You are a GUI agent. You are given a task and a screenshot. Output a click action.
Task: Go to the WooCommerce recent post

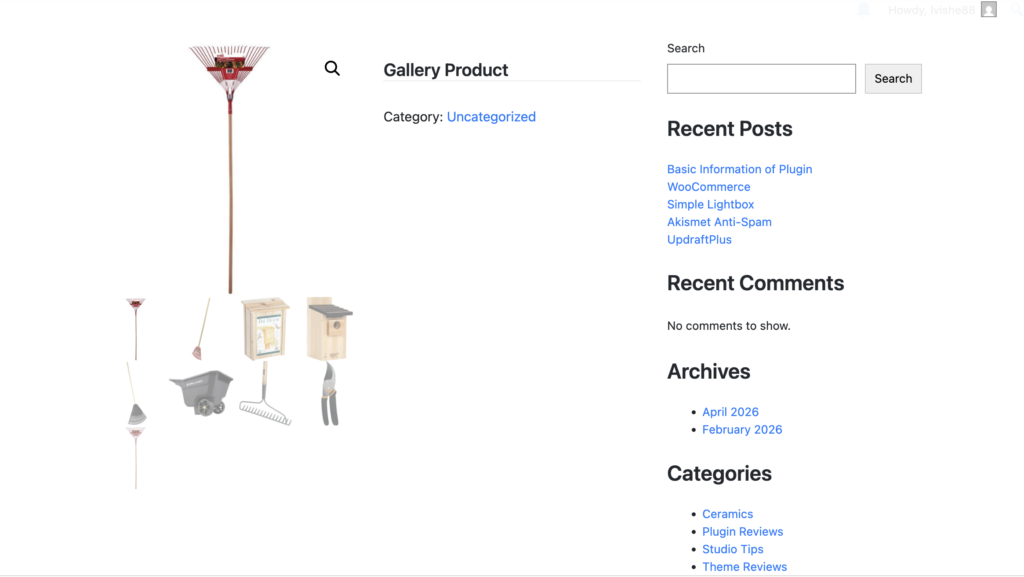(x=708, y=187)
